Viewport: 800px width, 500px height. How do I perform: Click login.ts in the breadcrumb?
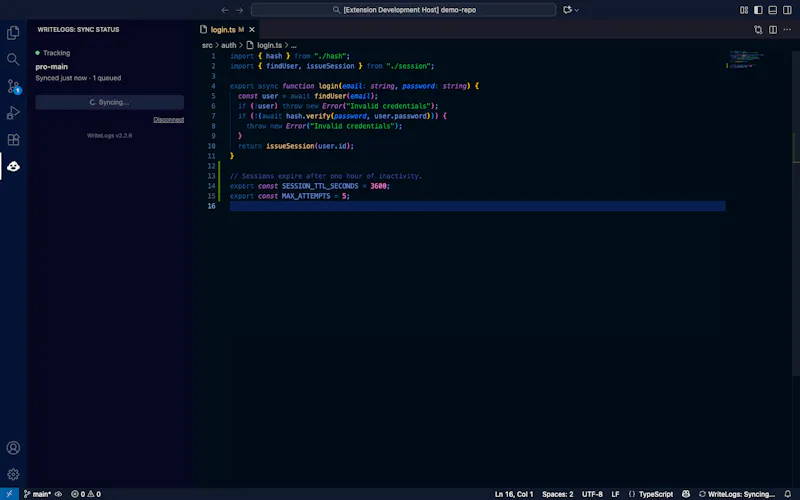pyautogui.click(x=269, y=45)
